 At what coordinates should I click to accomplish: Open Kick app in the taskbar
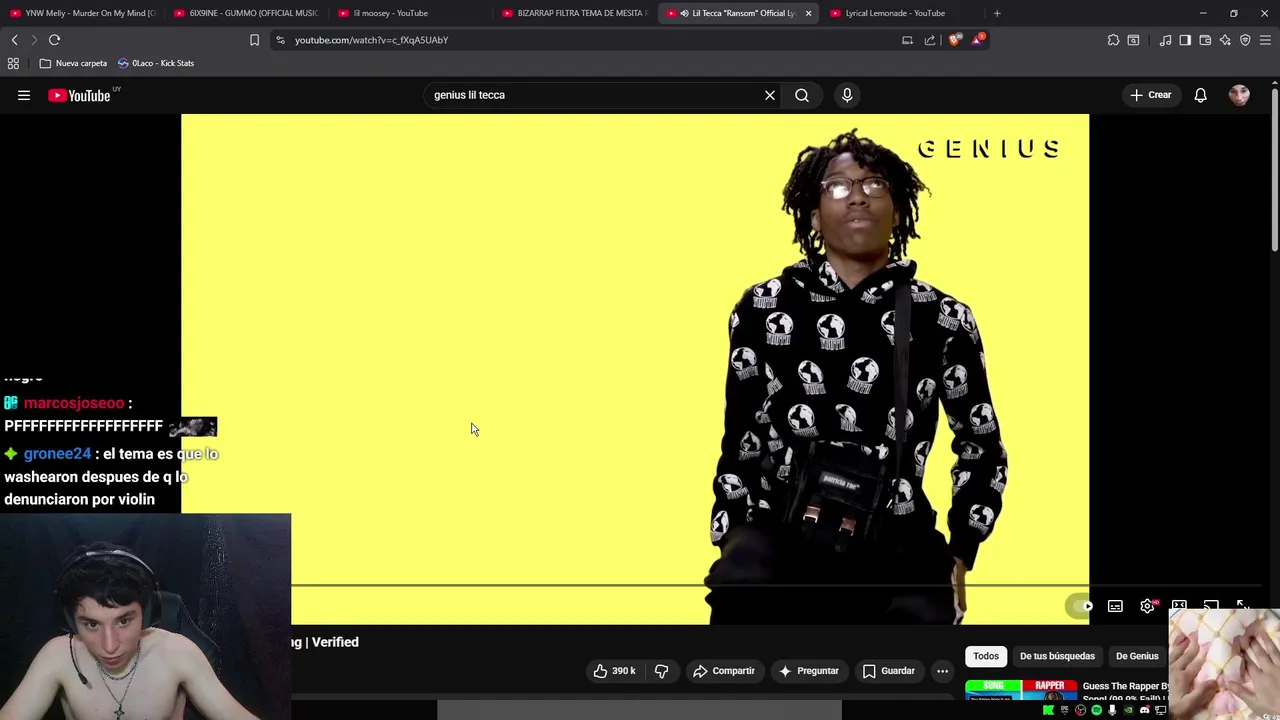click(x=1048, y=711)
